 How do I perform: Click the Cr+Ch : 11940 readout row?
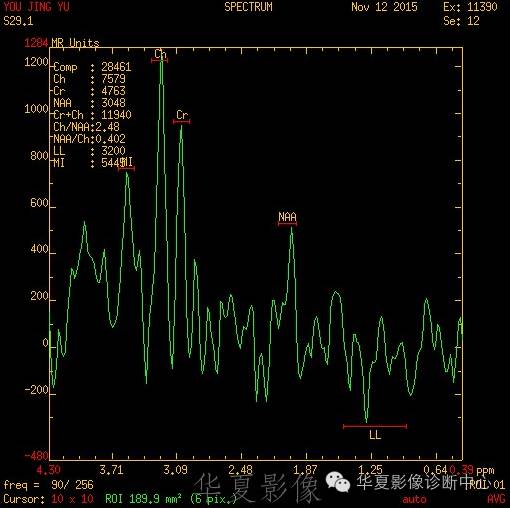[x=92, y=115]
